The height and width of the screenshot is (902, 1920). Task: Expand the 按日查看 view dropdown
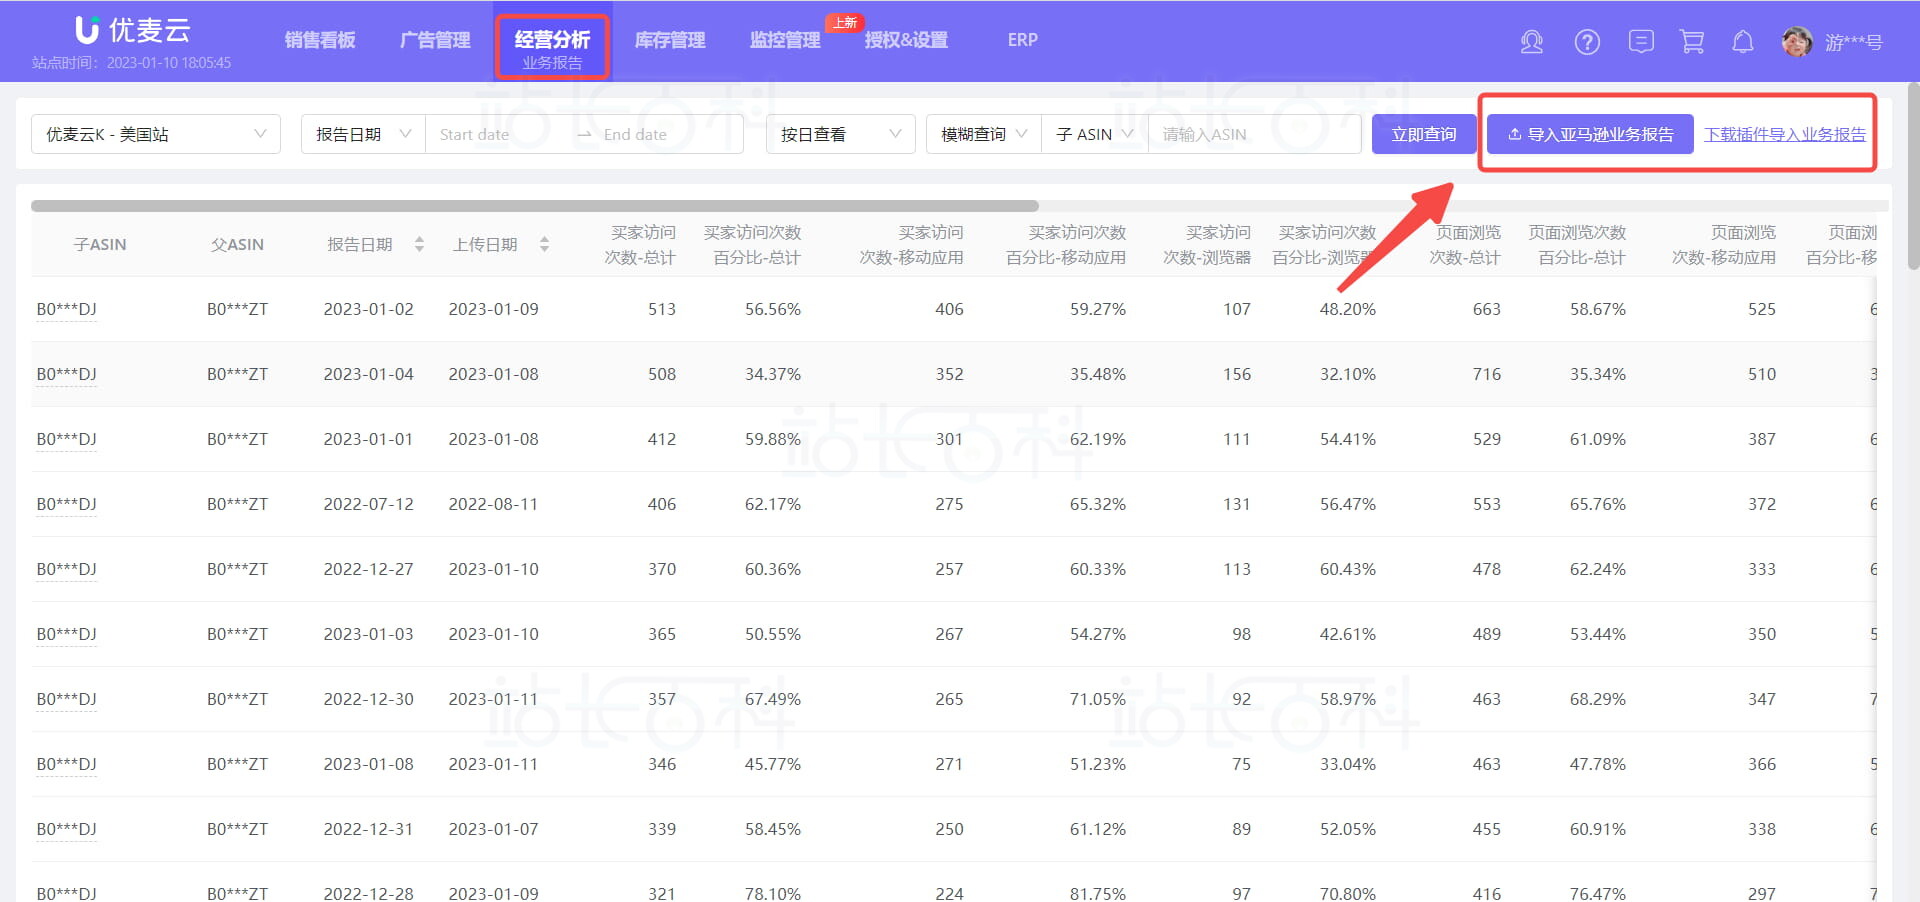point(840,134)
